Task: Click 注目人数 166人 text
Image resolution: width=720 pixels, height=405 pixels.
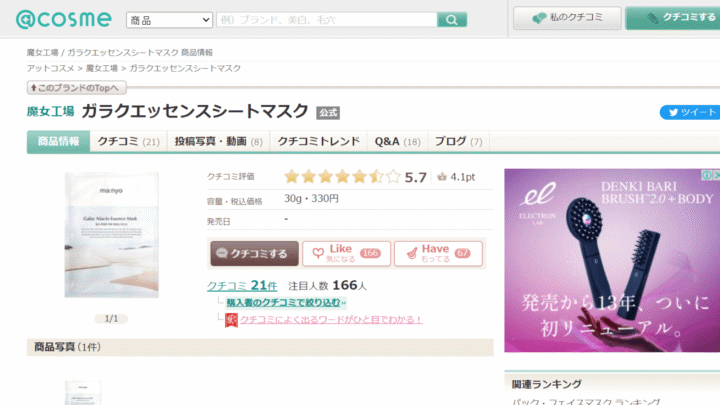Action: point(327,286)
